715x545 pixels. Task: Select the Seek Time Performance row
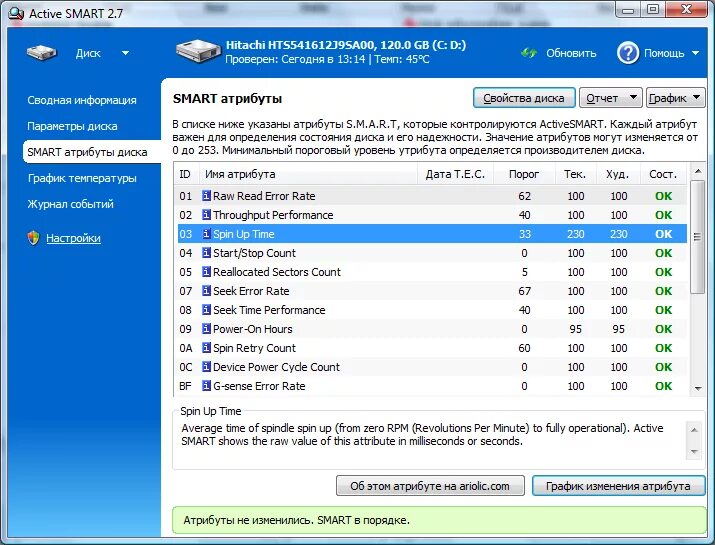(x=432, y=310)
